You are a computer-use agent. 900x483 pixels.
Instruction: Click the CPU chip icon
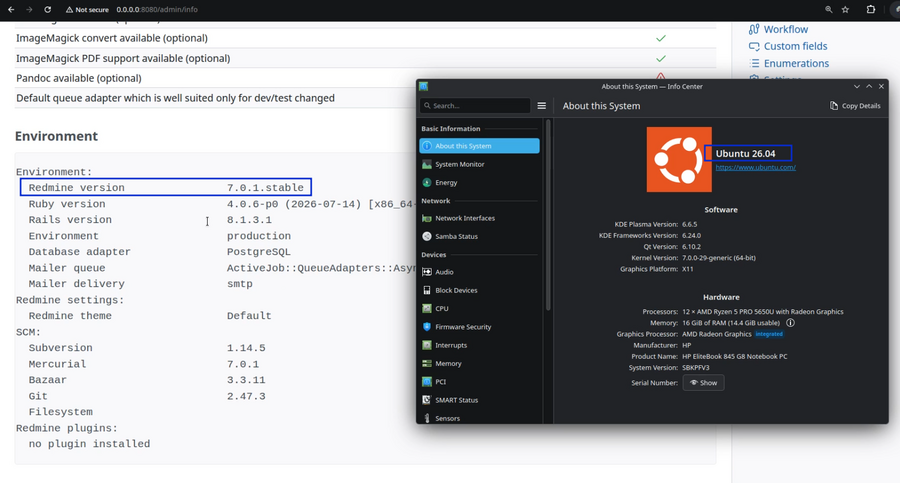[x=426, y=308]
